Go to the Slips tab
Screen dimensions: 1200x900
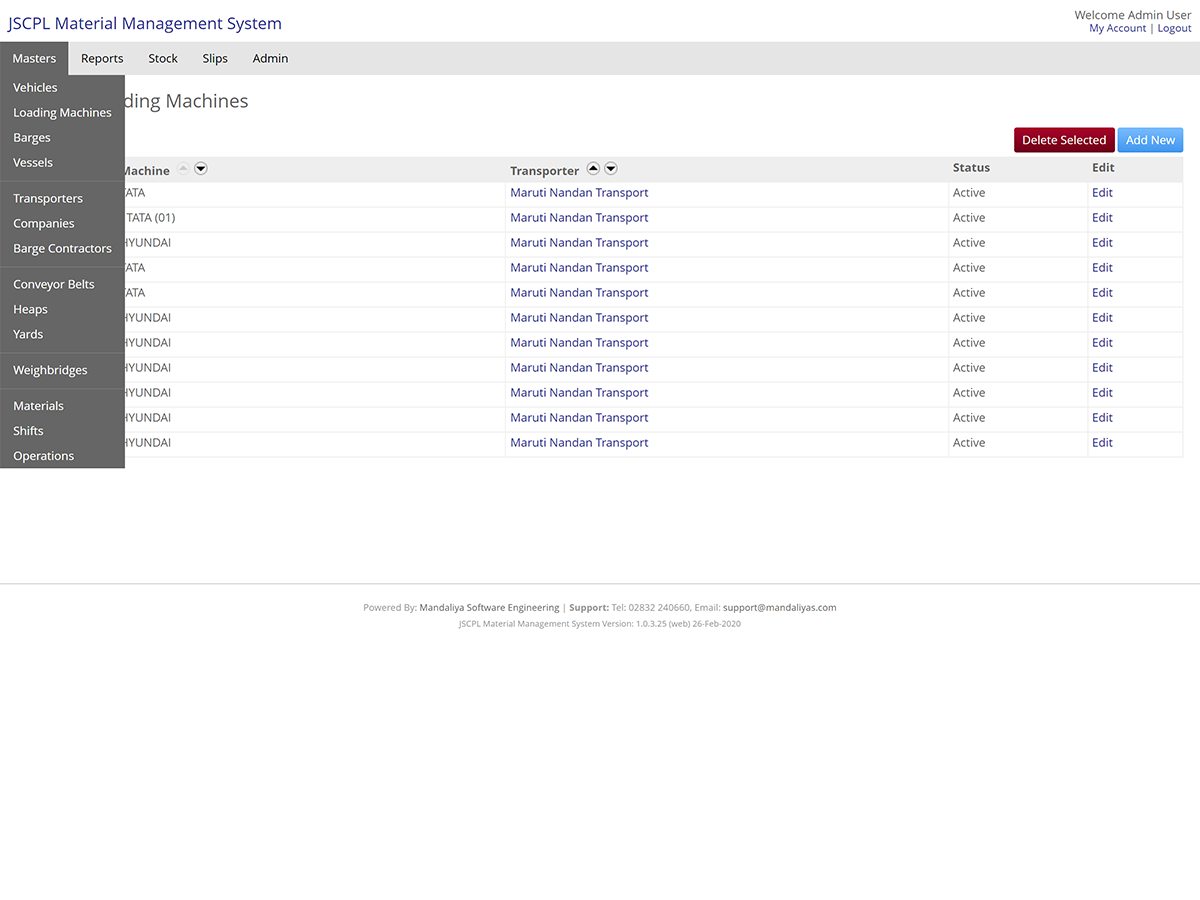[214, 58]
